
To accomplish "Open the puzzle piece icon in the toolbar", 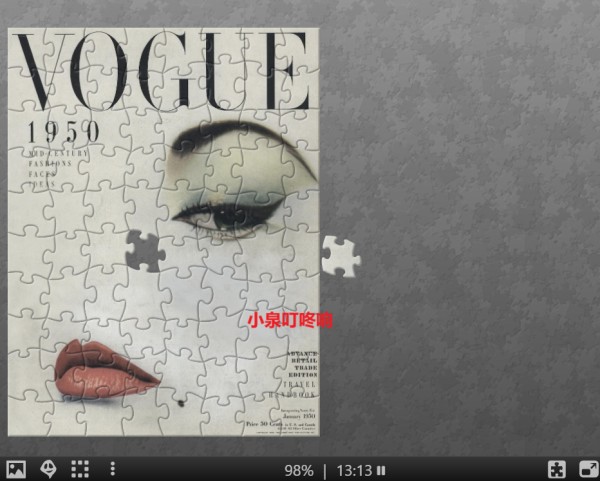I will point(557,470).
